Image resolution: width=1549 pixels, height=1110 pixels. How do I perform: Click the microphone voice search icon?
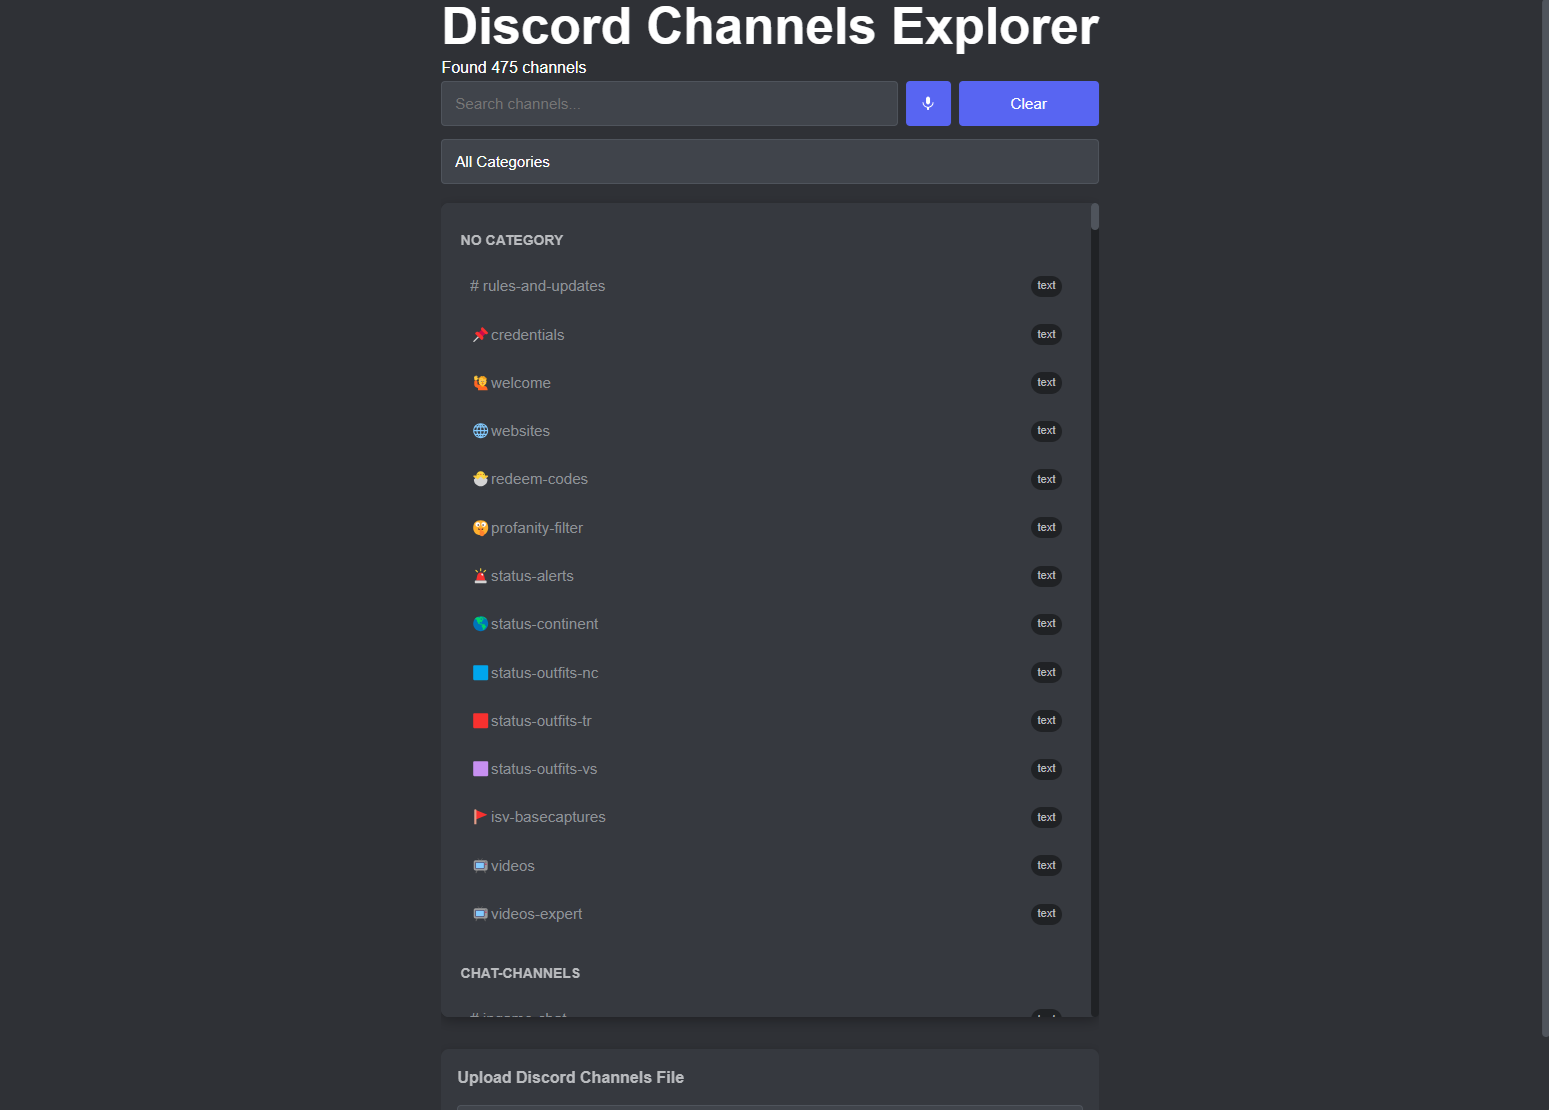[927, 103]
